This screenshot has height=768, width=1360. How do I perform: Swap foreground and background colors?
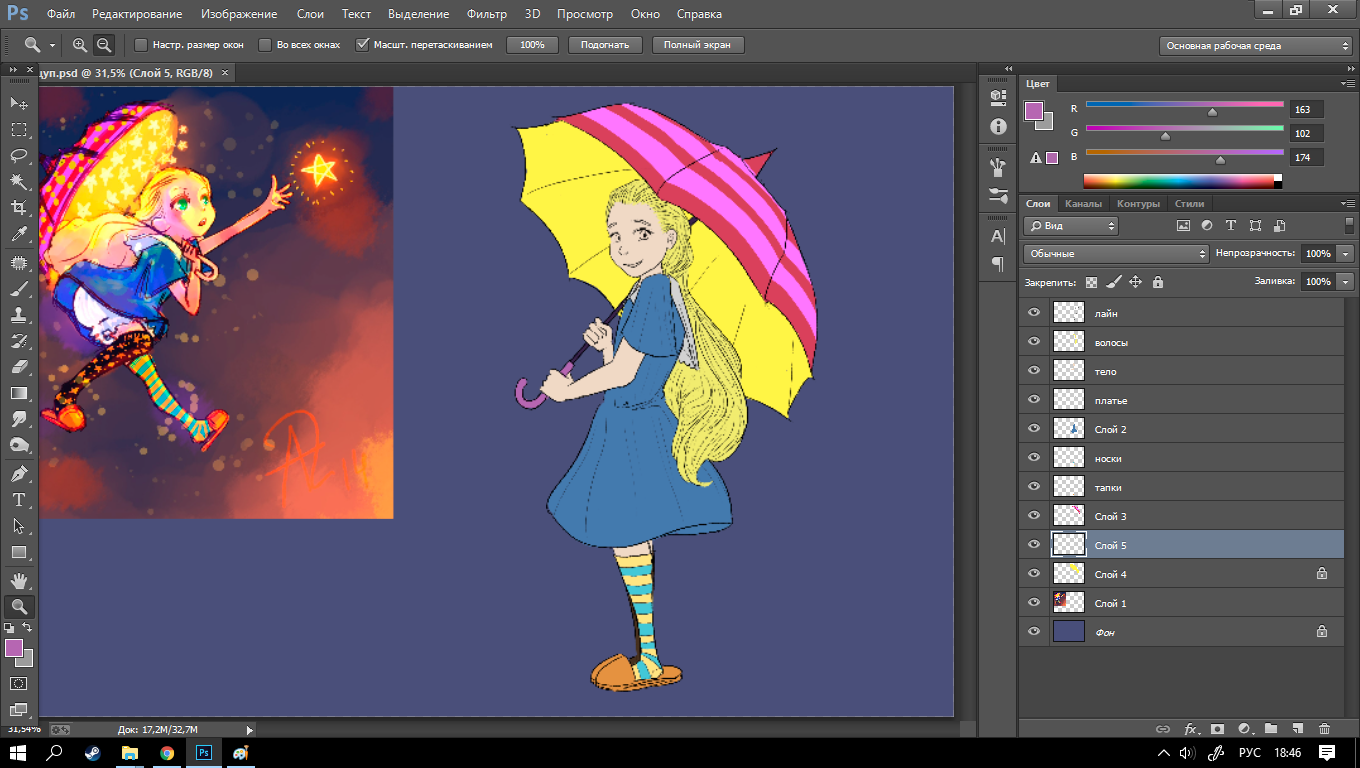click(28, 628)
